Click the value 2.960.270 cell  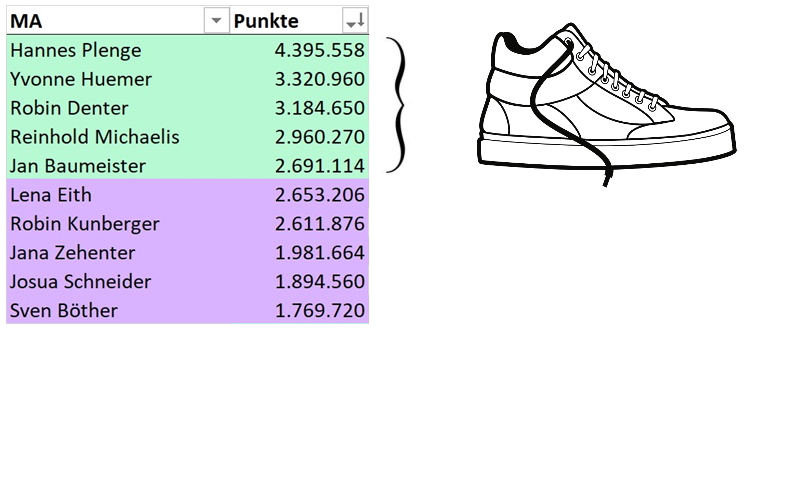pos(299,137)
